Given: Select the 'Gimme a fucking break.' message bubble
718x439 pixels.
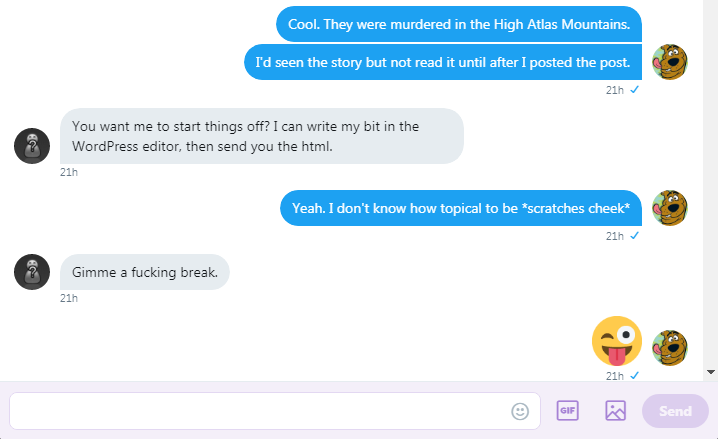Looking at the screenshot, I should (x=145, y=271).
